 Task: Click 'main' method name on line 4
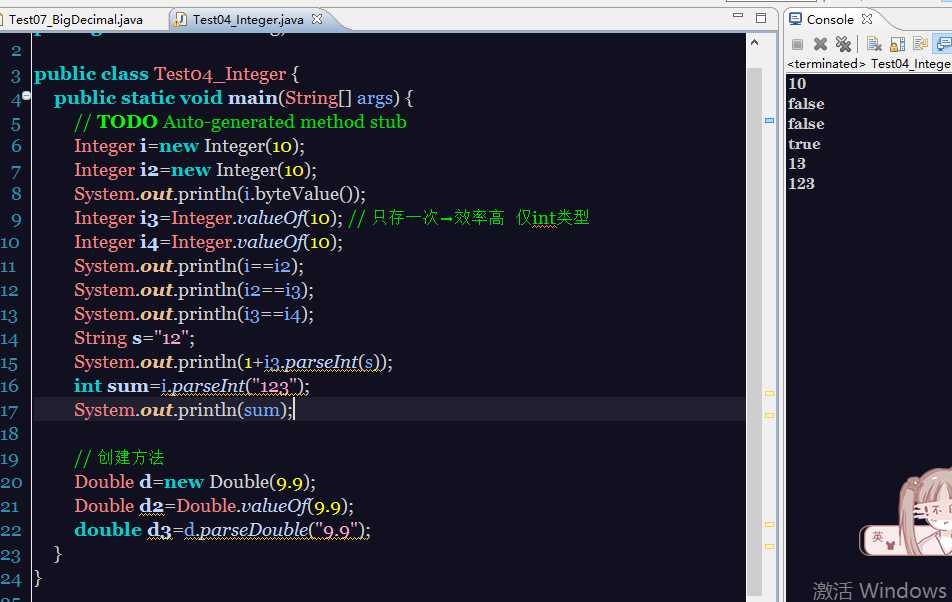click(253, 98)
